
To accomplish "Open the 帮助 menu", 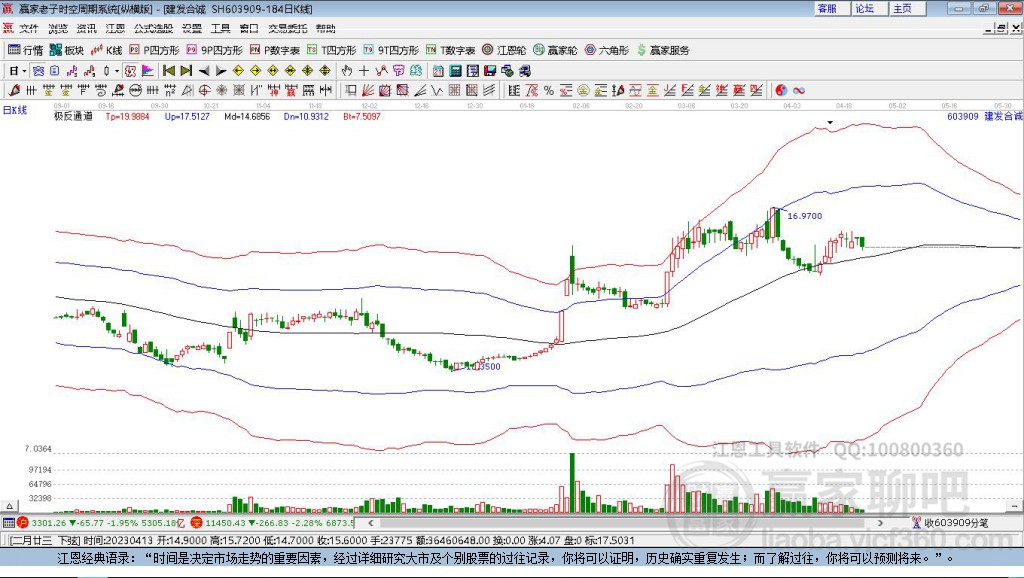I will (x=325, y=28).
